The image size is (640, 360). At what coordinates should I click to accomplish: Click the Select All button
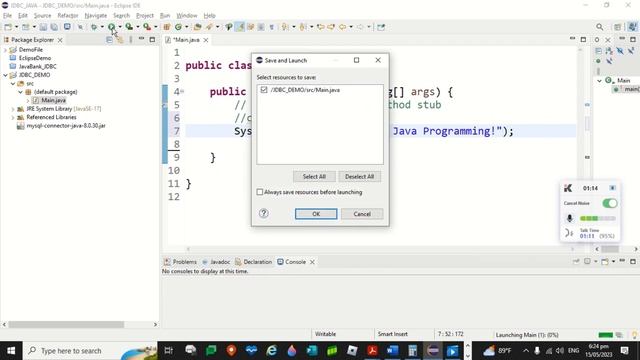click(x=314, y=176)
